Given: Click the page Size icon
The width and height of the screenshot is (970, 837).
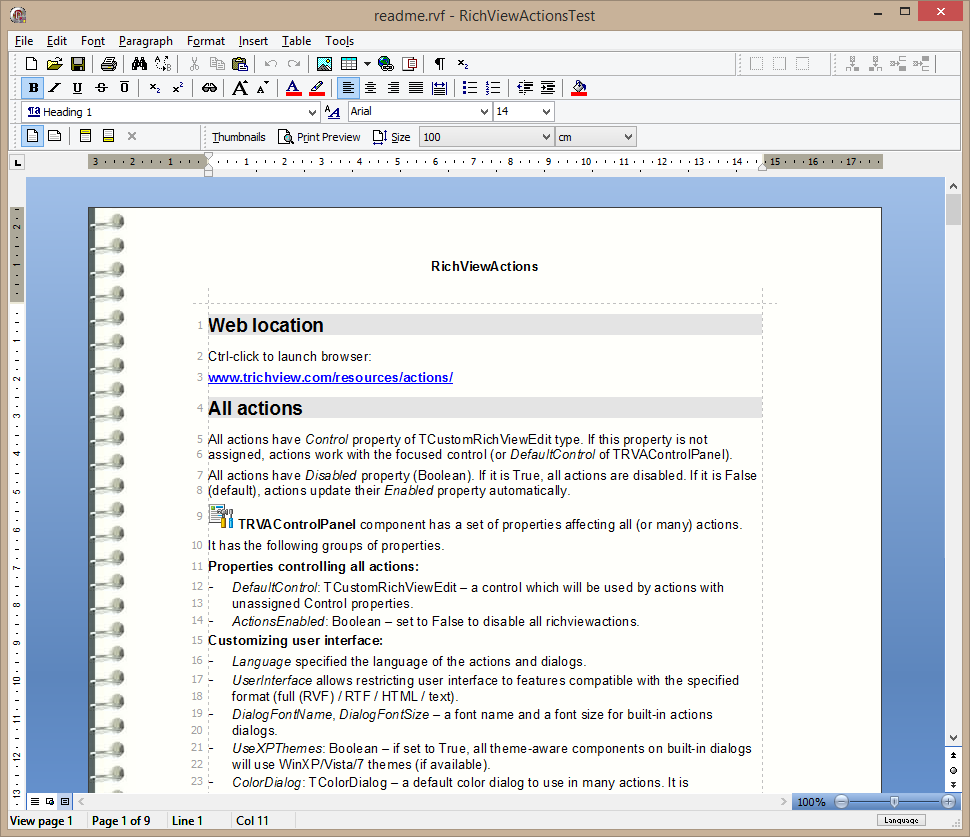Looking at the screenshot, I should coord(380,137).
